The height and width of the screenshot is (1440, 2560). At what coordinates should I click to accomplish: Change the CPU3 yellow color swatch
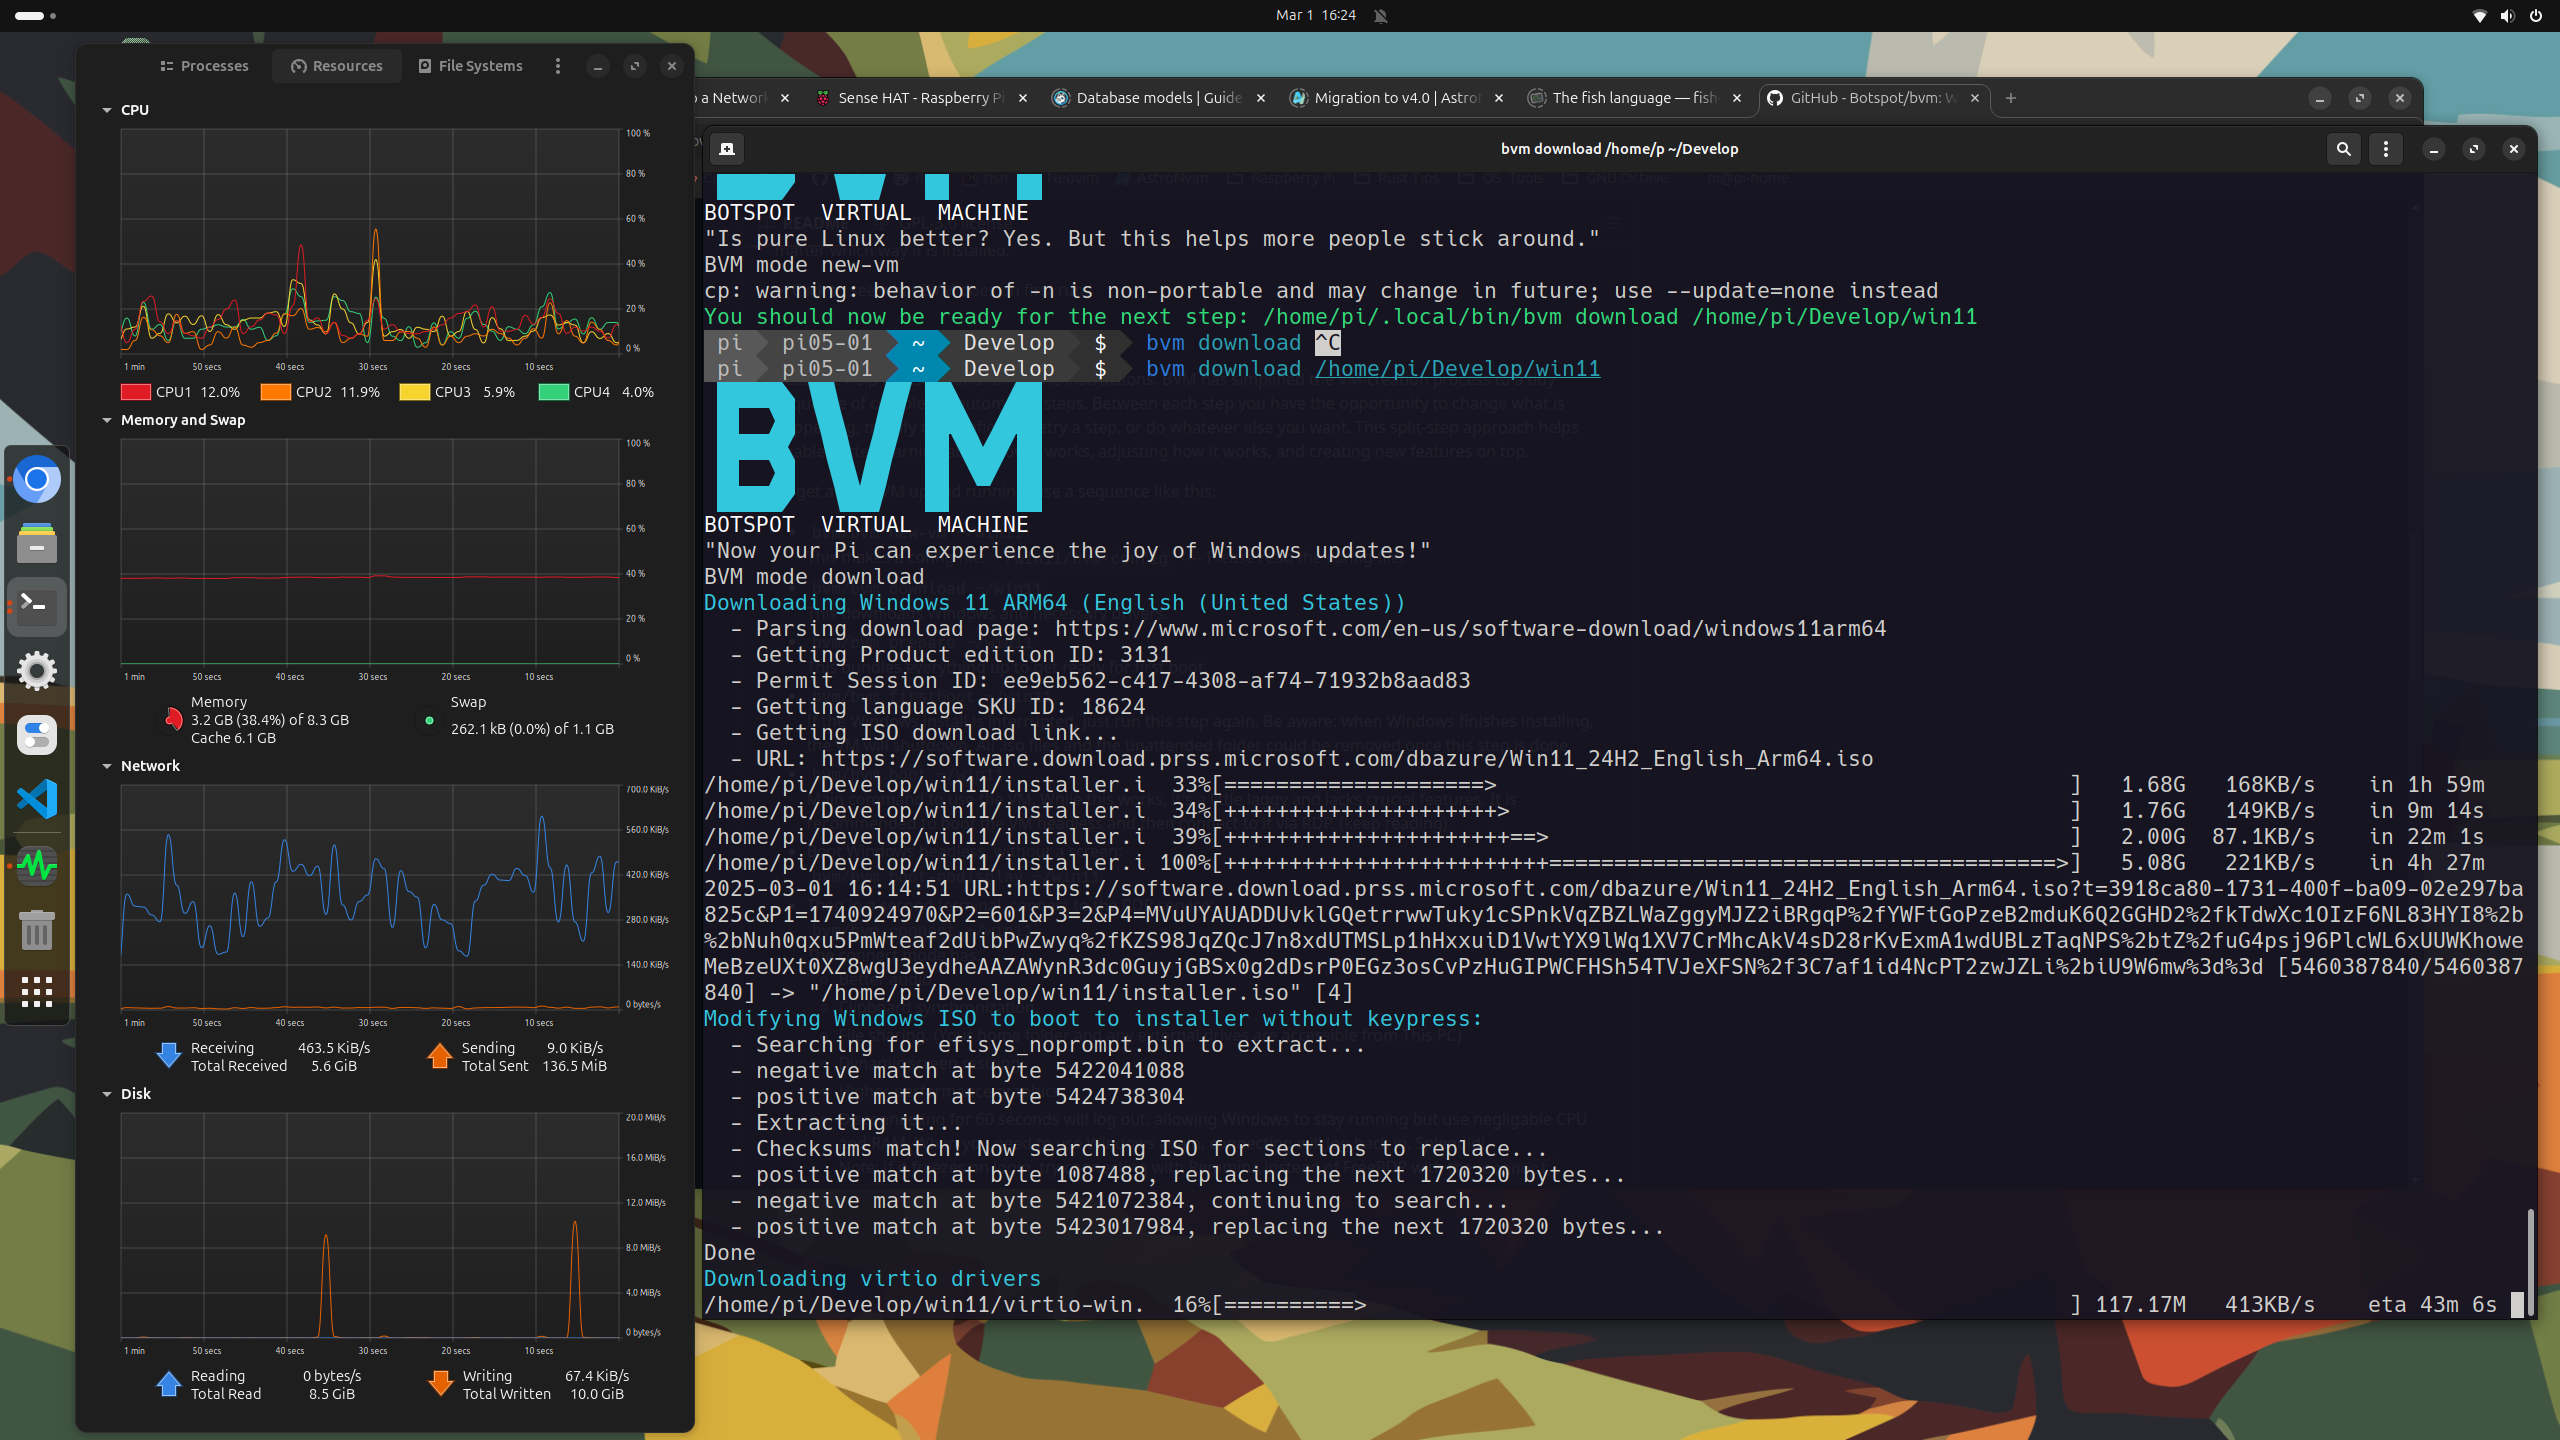click(414, 392)
